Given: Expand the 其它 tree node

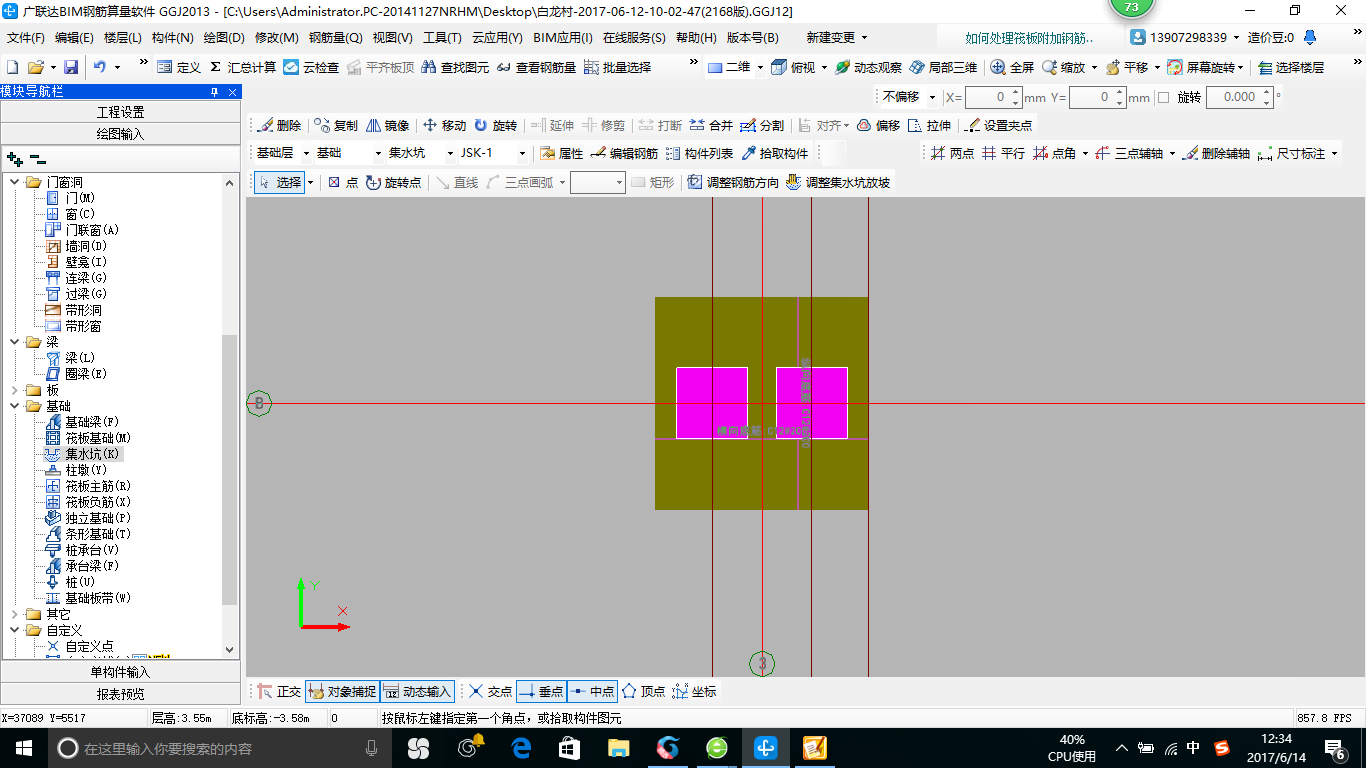Looking at the screenshot, I should 15,614.
